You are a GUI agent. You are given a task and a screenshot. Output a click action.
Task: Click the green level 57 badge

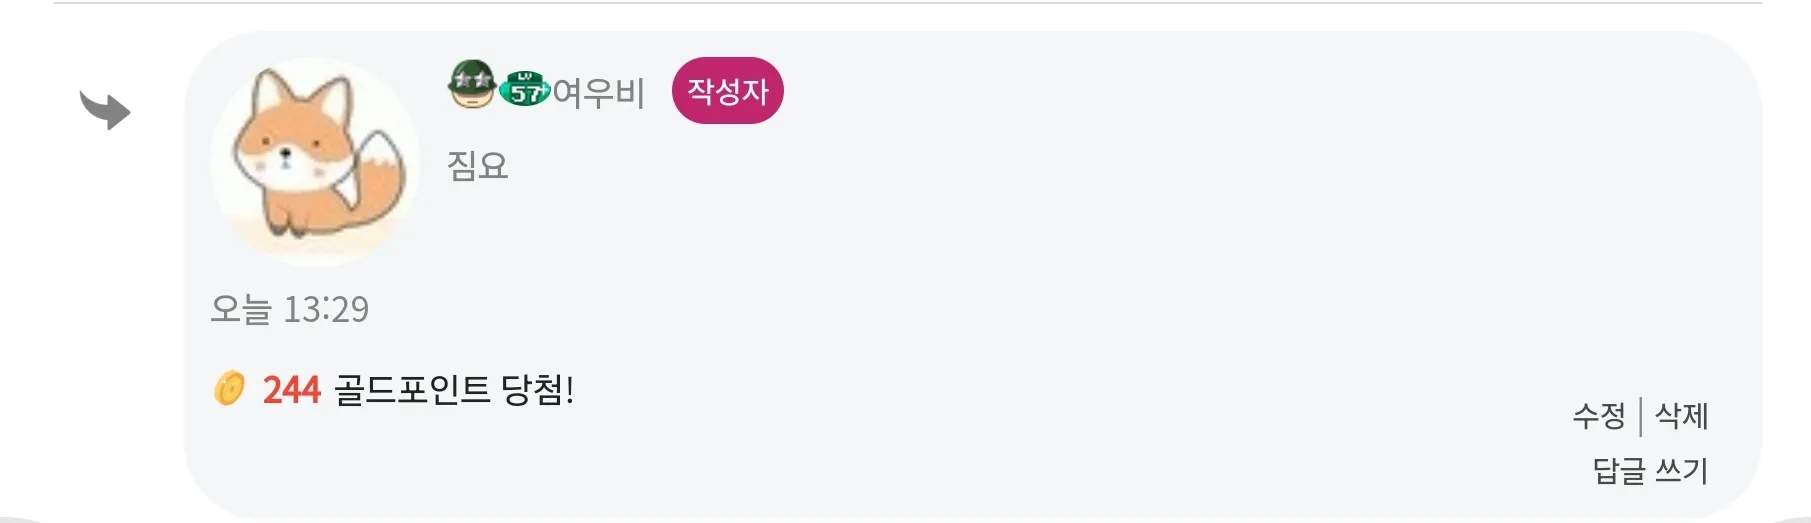tap(525, 89)
